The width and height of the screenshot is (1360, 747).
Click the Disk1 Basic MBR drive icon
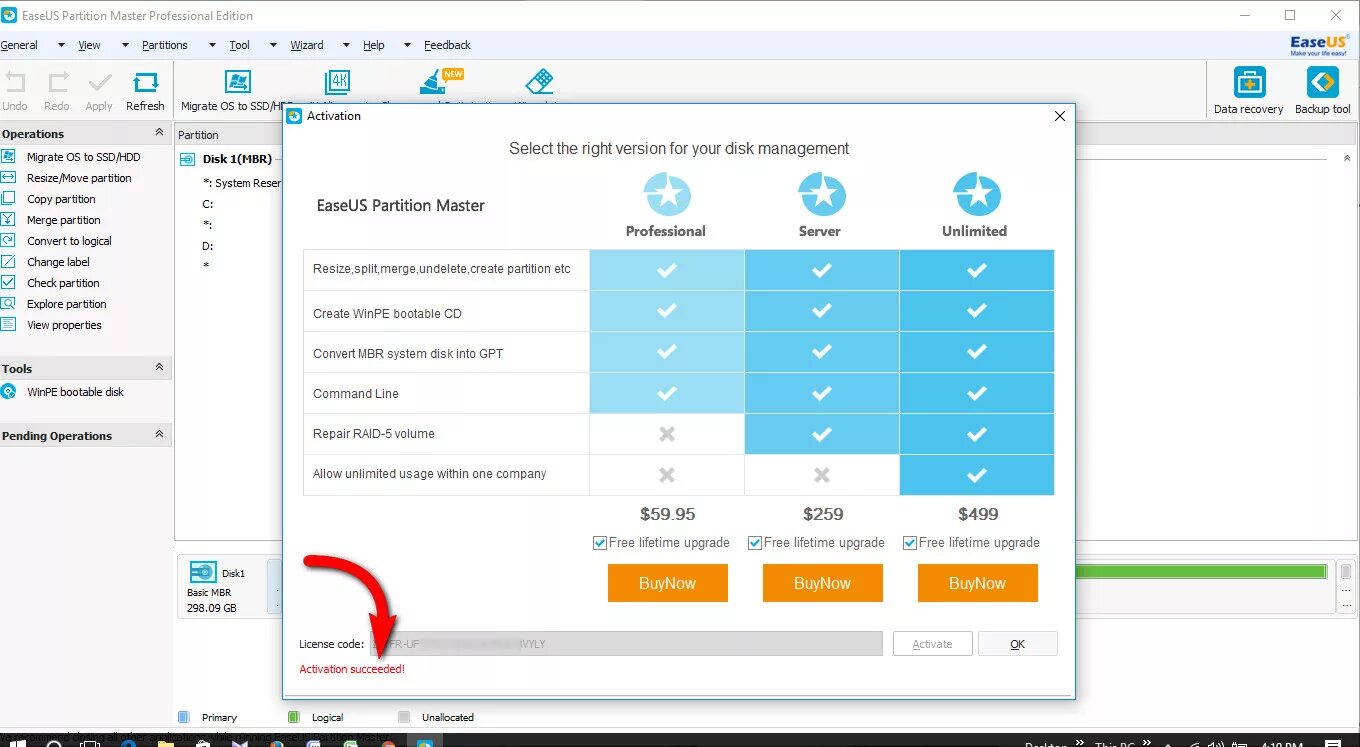(x=203, y=573)
